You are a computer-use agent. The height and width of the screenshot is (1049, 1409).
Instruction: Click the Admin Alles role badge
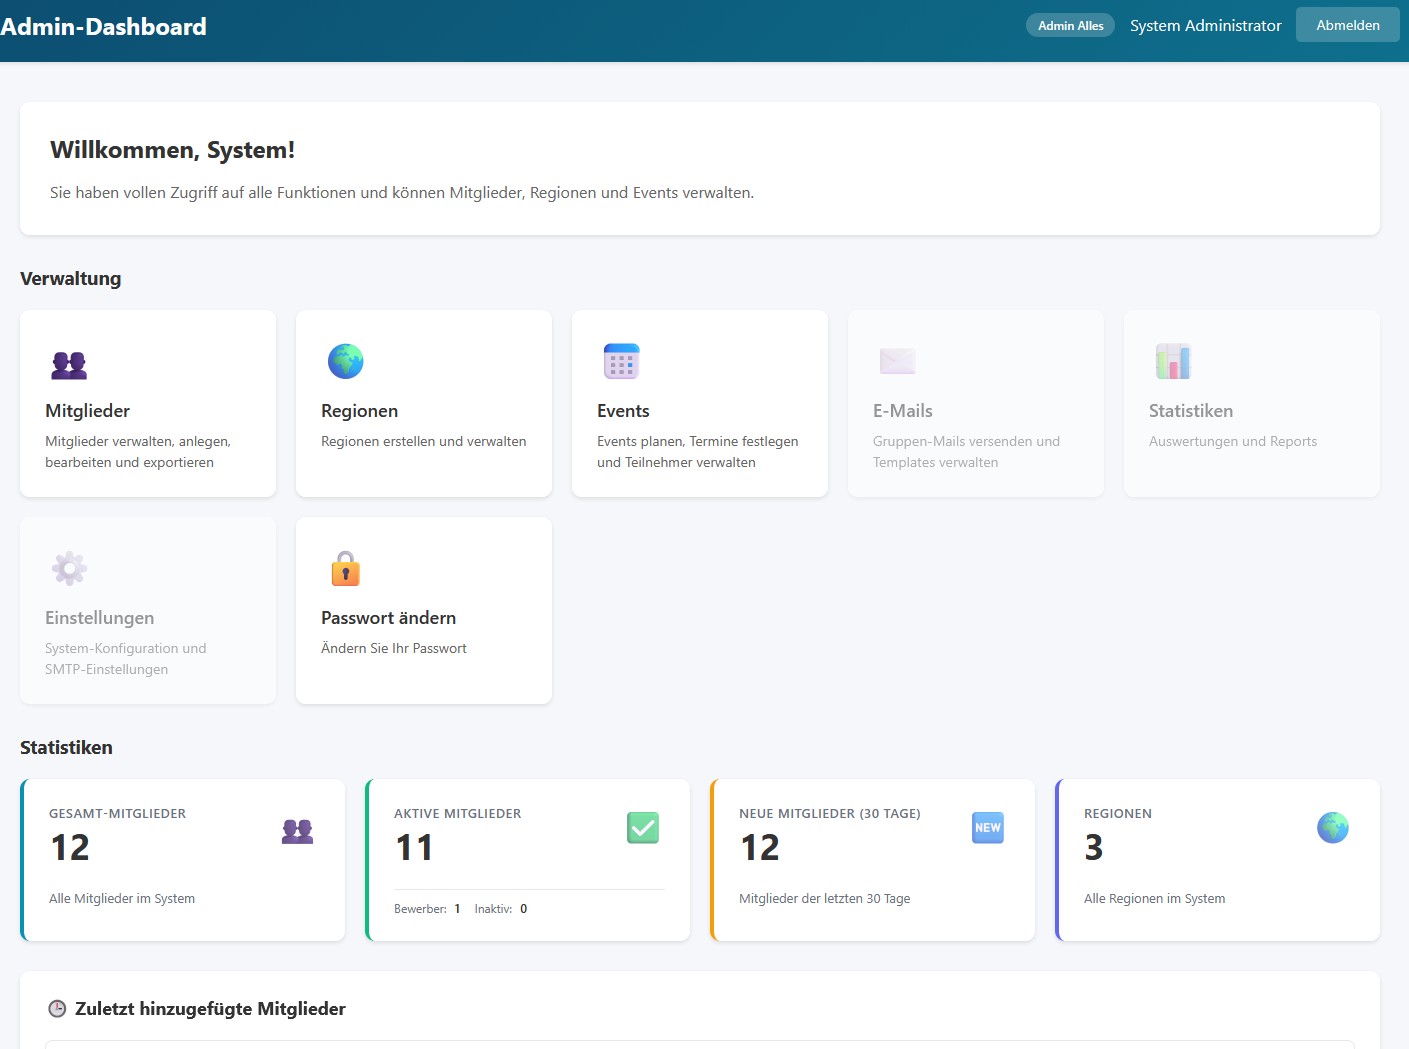(x=1070, y=26)
